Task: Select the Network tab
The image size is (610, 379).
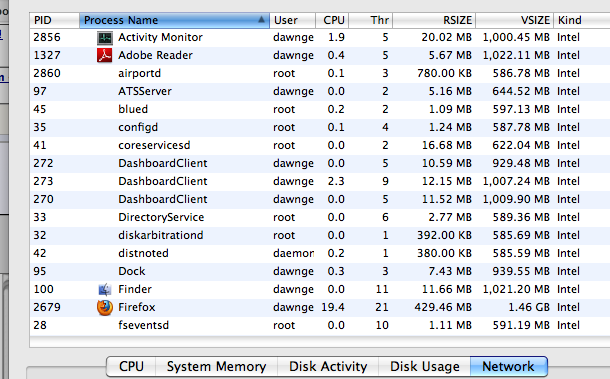Action: [x=508, y=367]
